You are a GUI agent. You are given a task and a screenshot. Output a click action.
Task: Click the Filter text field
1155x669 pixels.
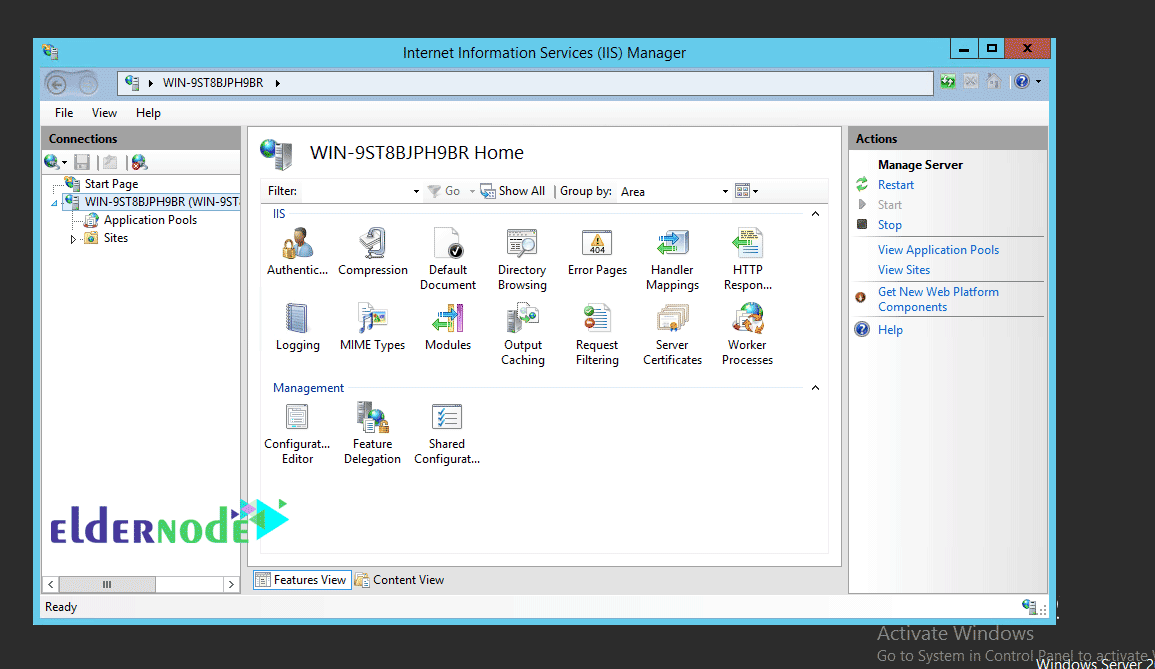(x=355, y=192)
